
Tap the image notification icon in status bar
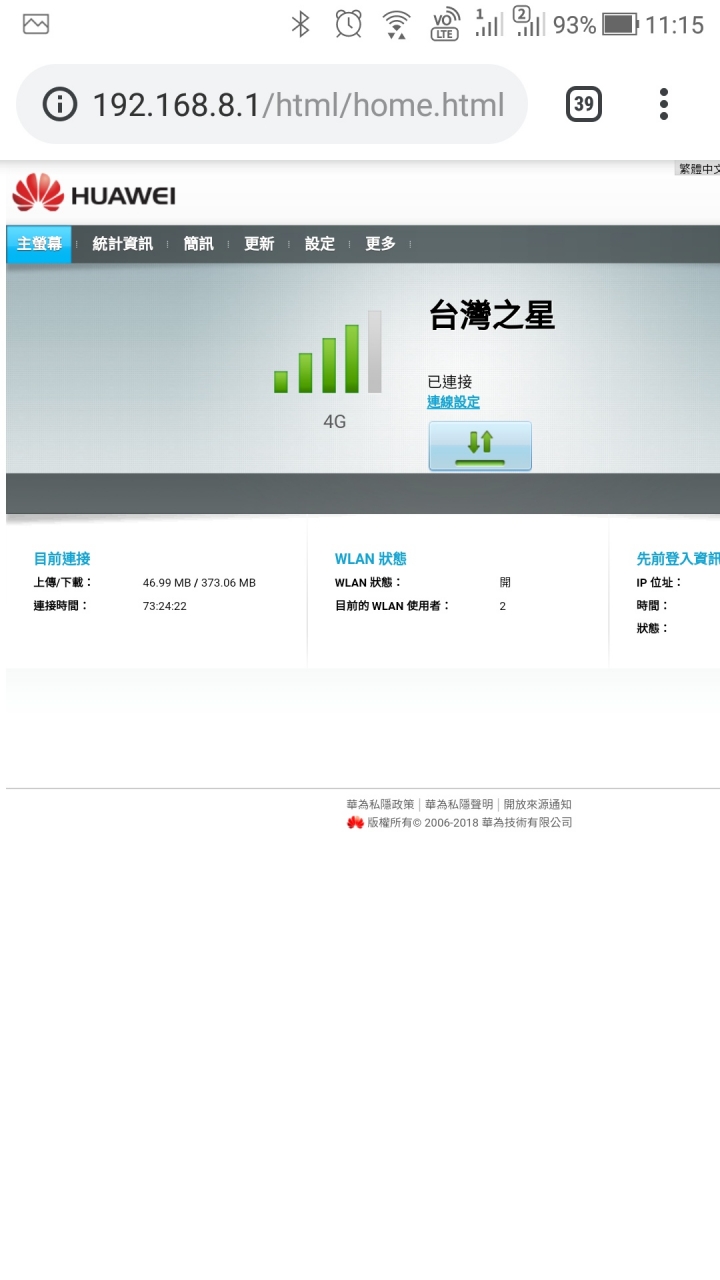[36, 24]
